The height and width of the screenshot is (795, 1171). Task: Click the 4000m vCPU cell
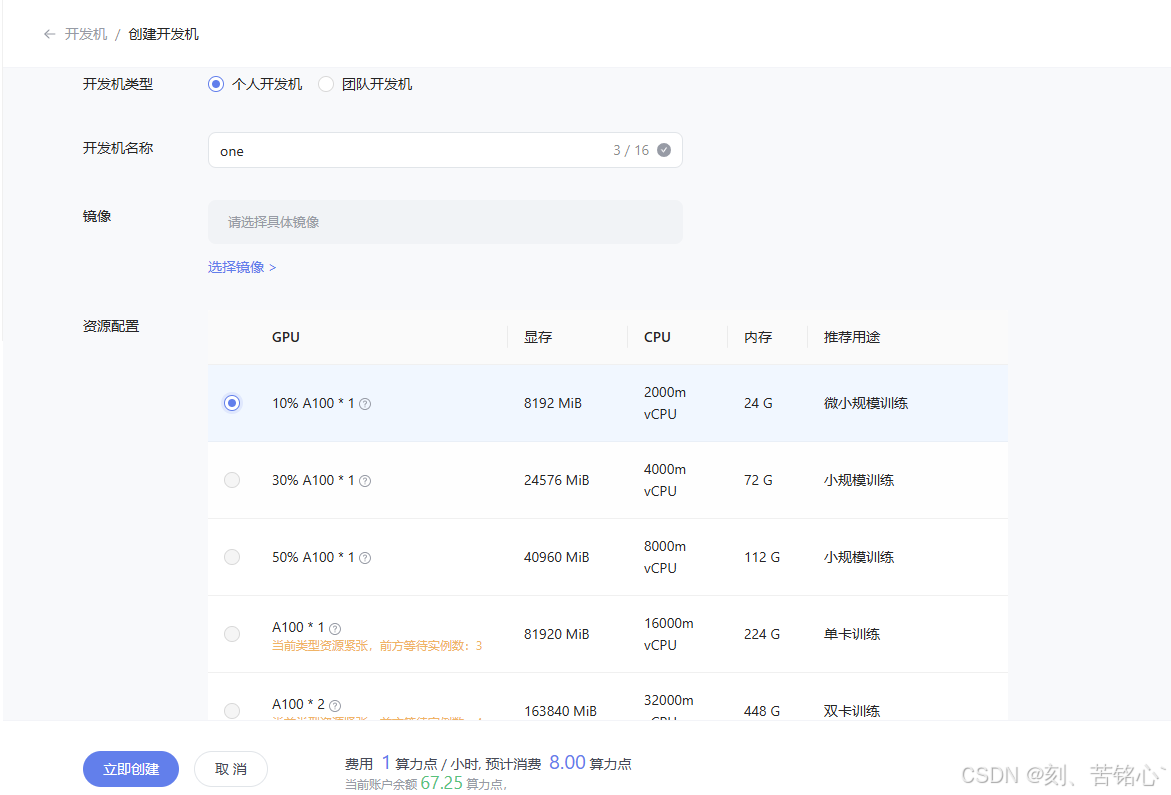pyautogui.click(x=665, y=480)
